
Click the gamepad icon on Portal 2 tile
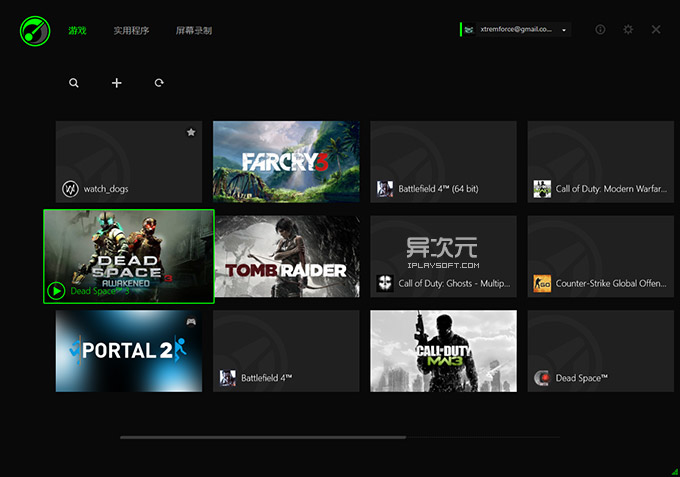point(191,322)
